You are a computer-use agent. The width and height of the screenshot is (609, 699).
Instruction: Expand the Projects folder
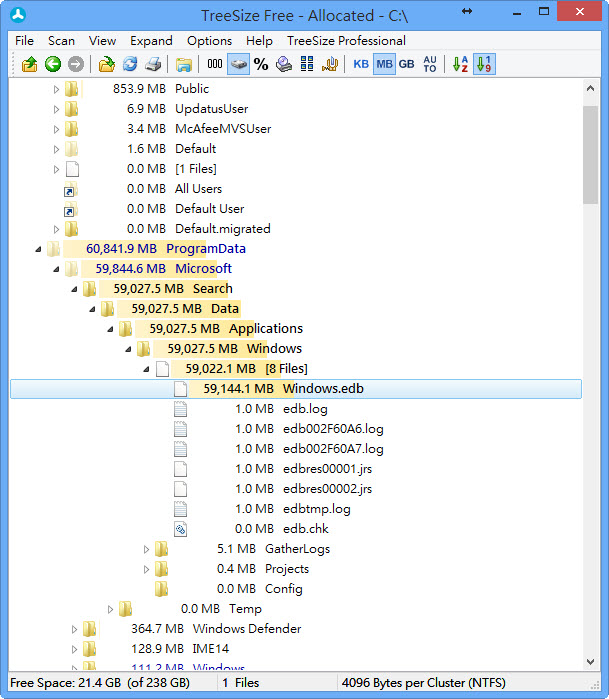tap(146, 569)
